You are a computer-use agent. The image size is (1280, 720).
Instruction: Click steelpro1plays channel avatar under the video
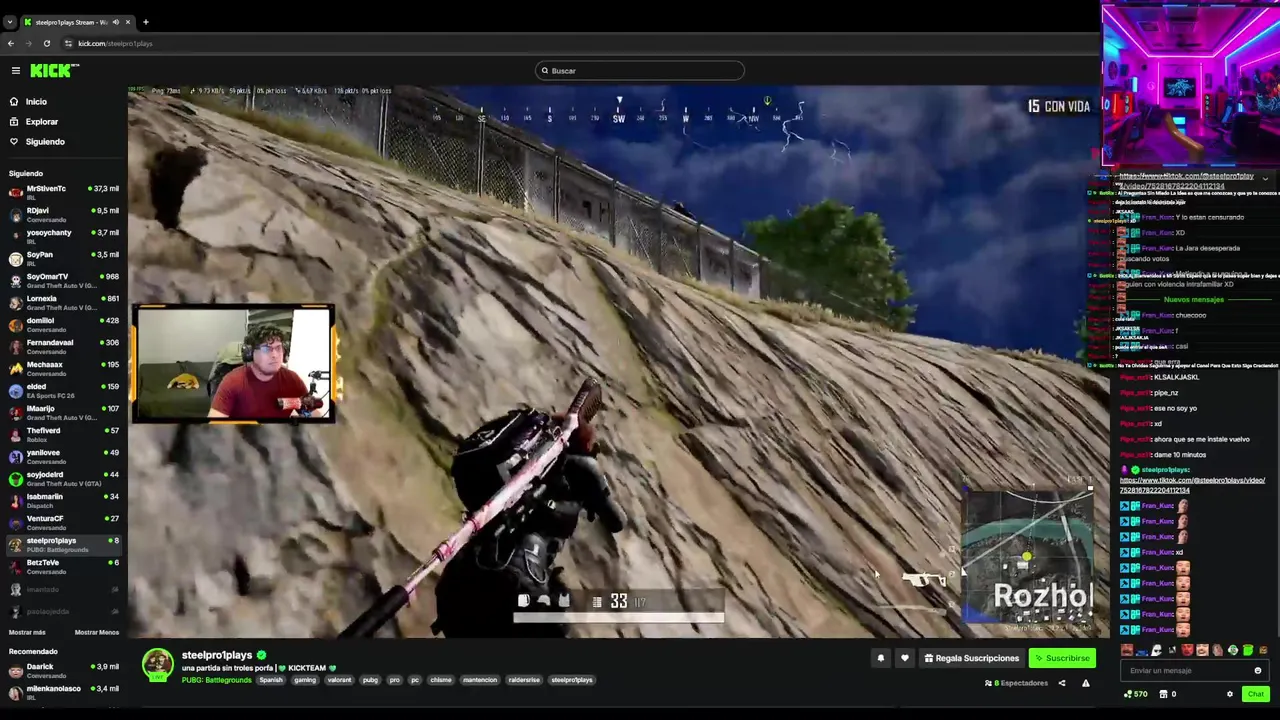(x=157, y=665)
